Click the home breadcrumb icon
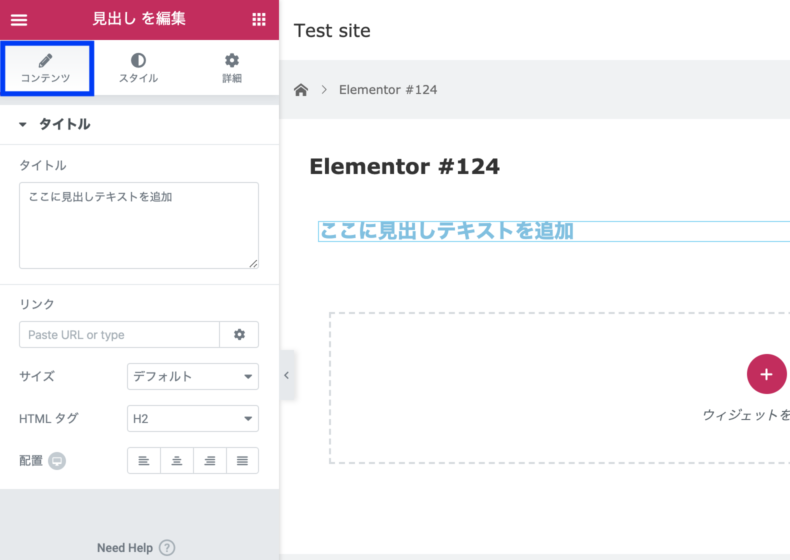The image size is (790, 560). 301,90
